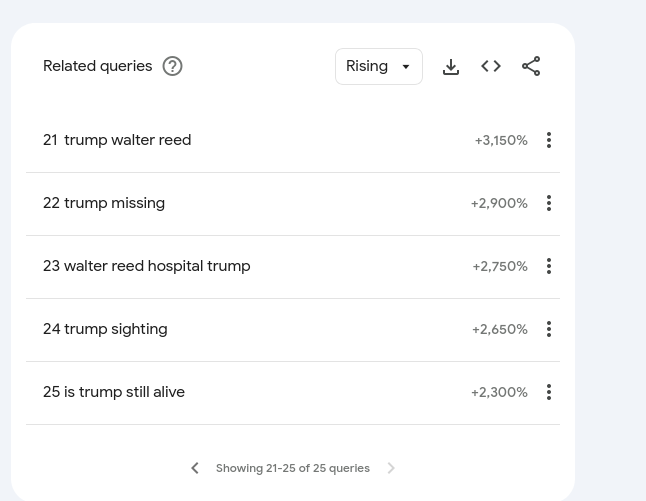646x501 pixels.
Task: Open the Rising sort dropdown
Action: click(x=379, y=66)
